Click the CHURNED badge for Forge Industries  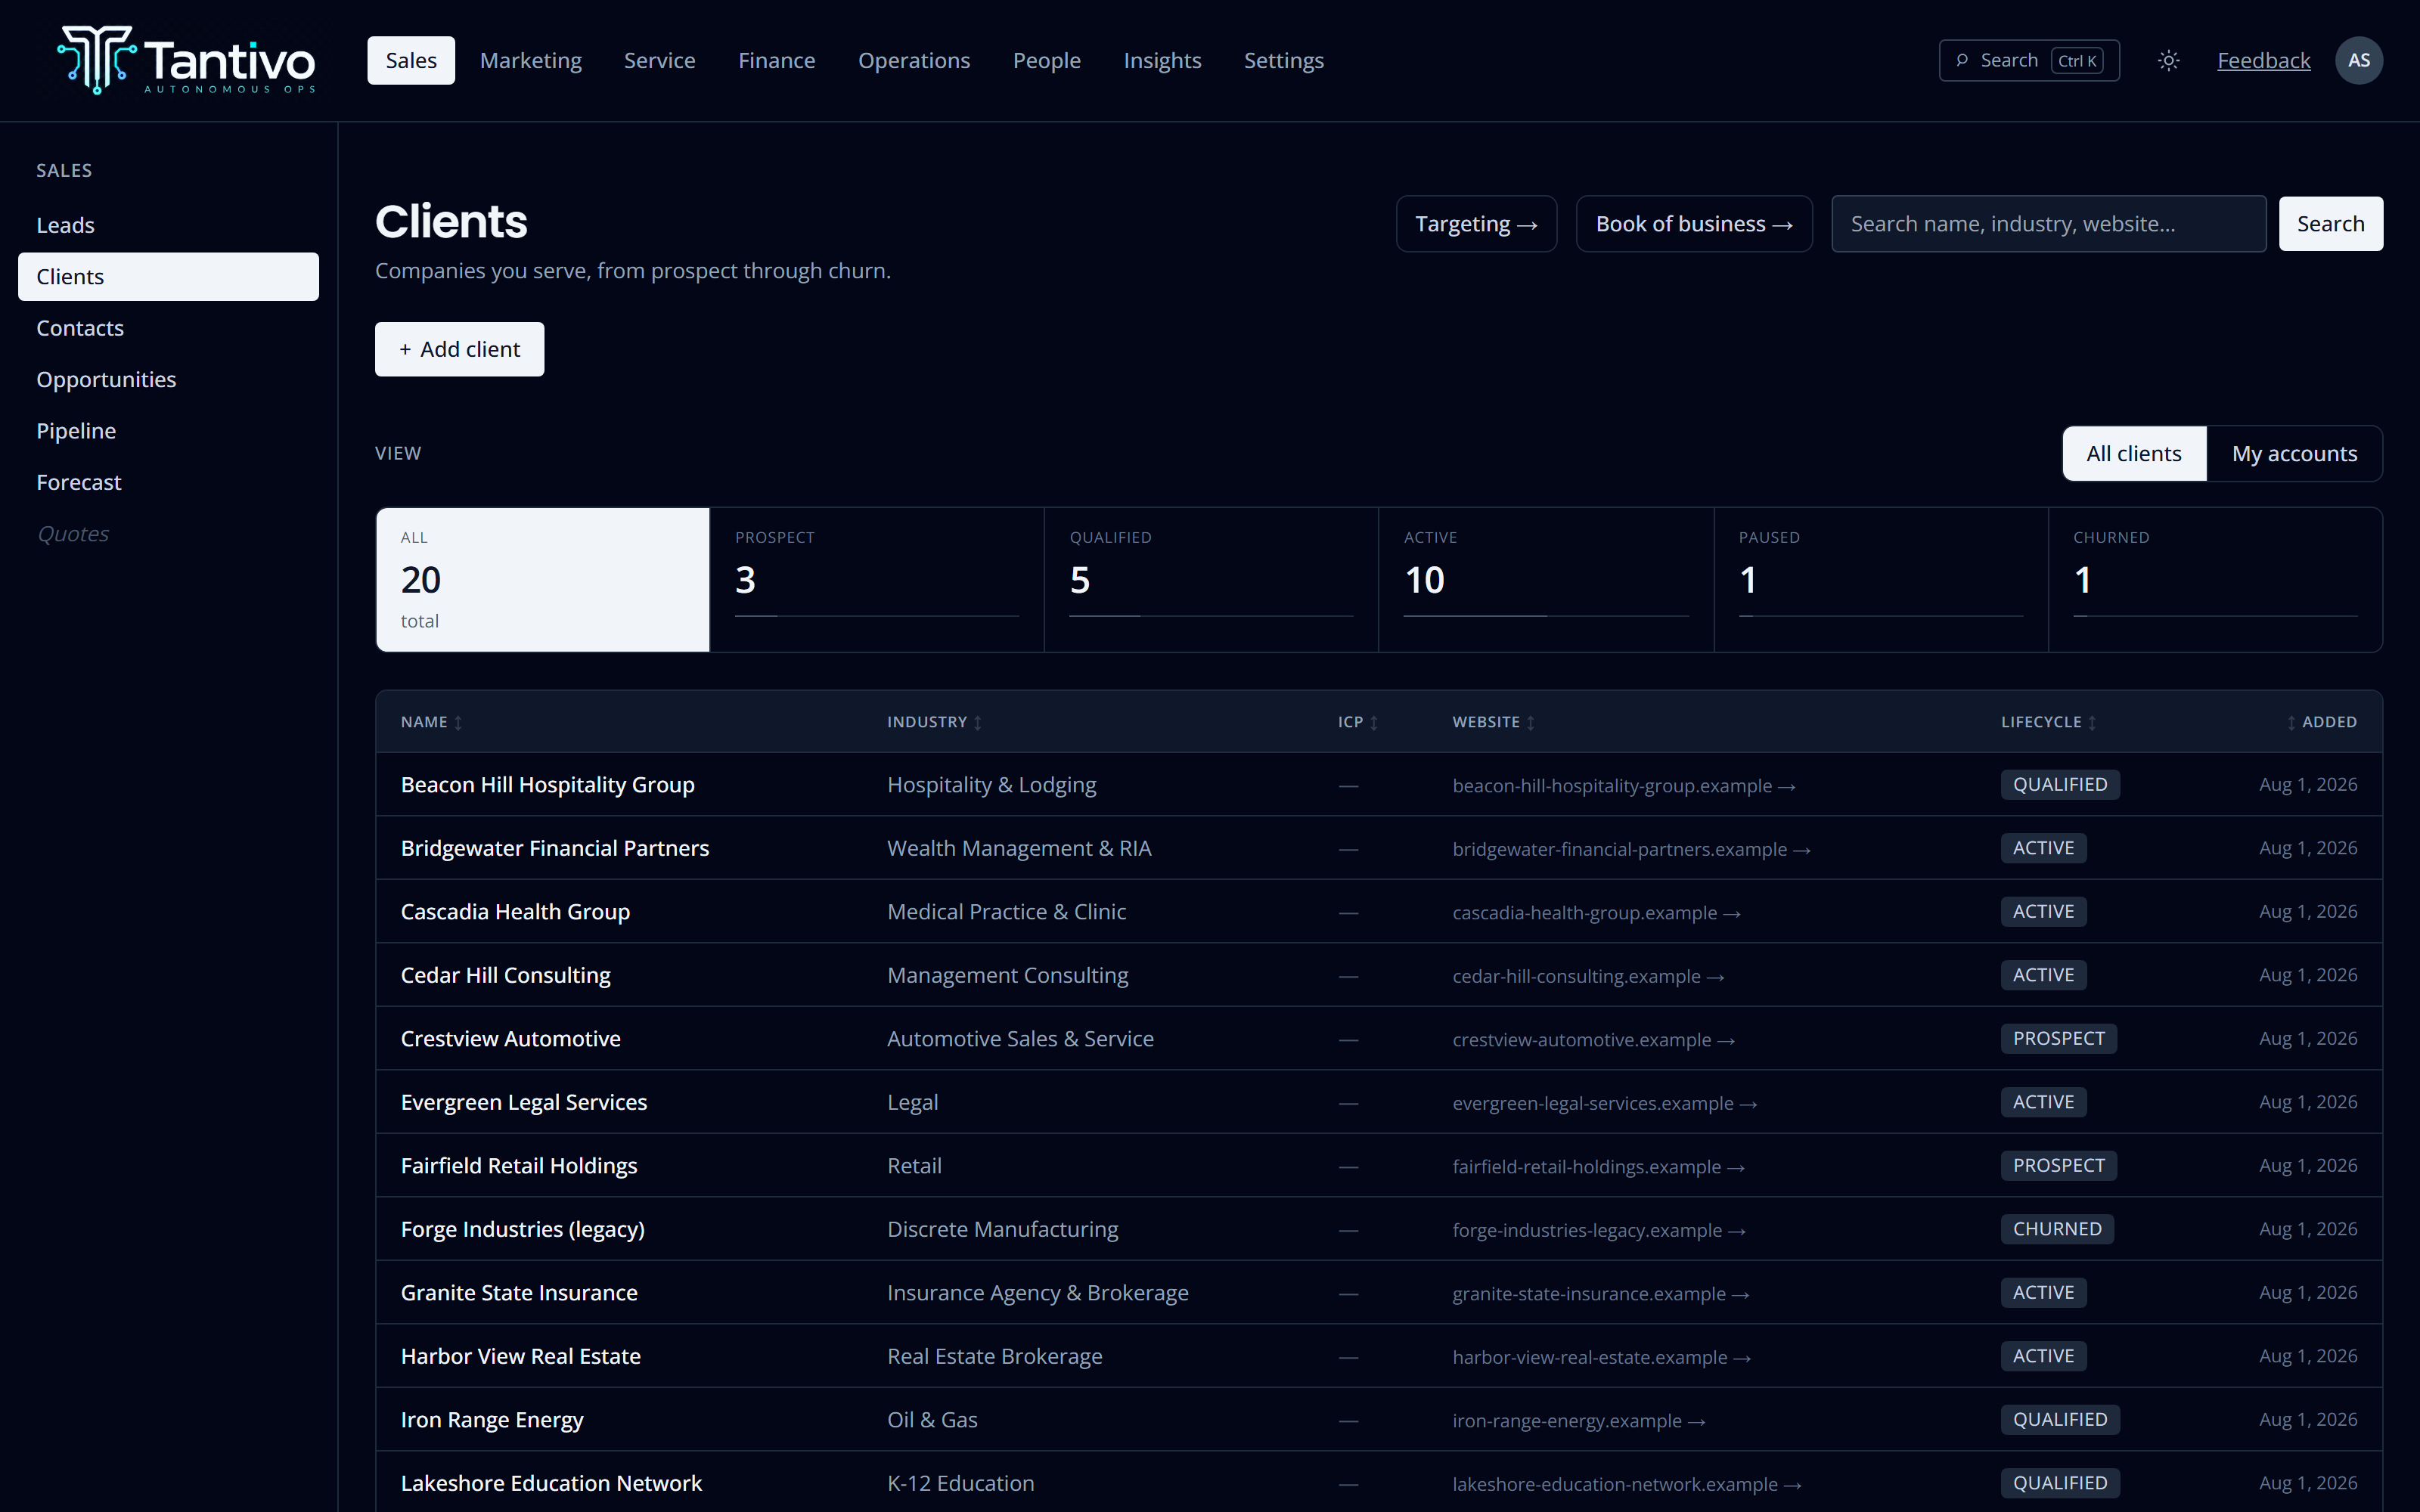click(x=2057, y=1229)
